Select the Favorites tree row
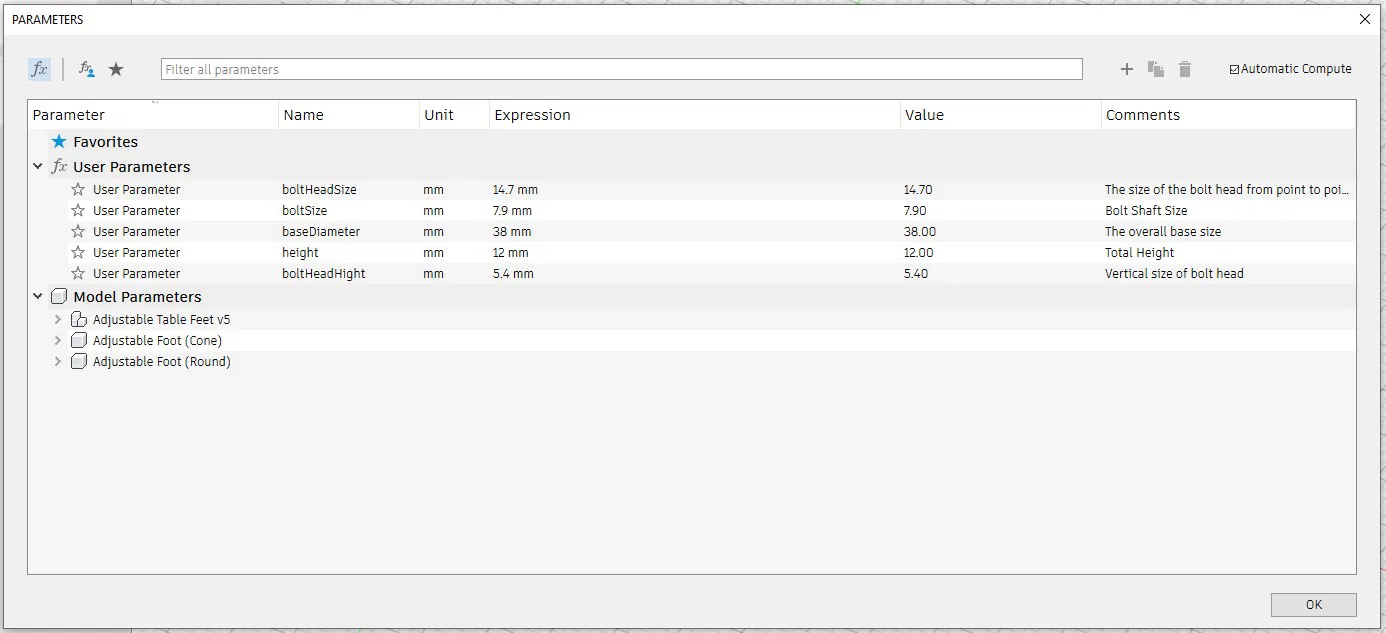The width and height of the screenshot is (1386, 633). (x=692, y=142)
